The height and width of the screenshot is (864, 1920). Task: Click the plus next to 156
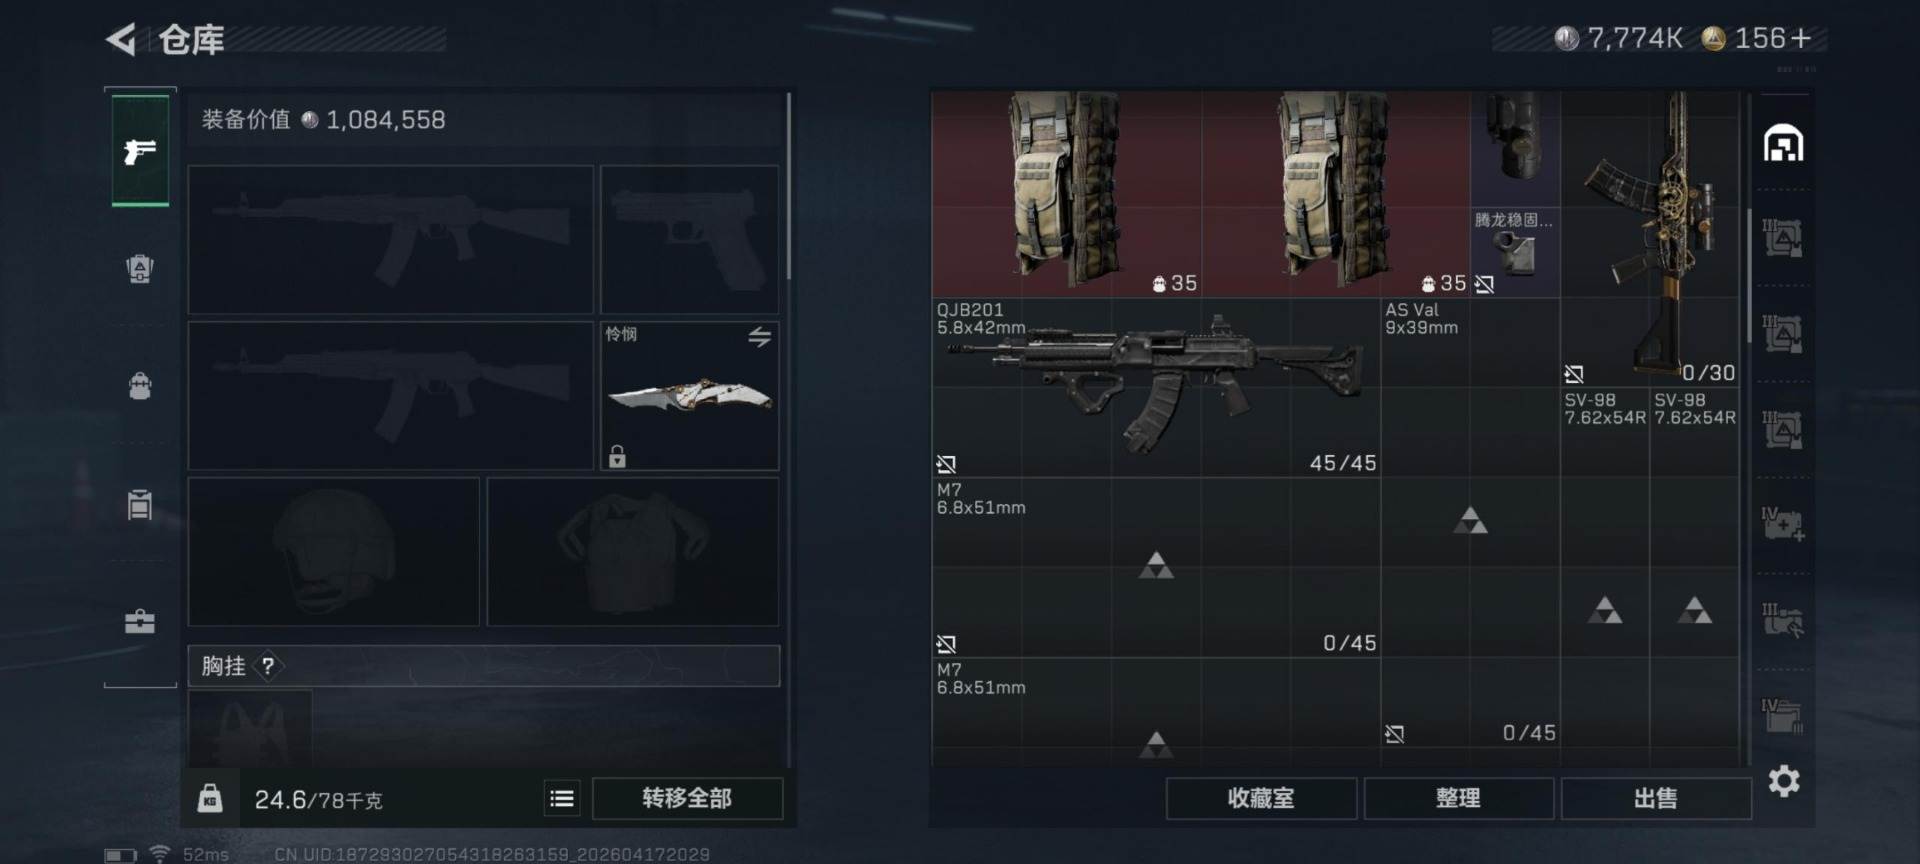pos(1801,38)
